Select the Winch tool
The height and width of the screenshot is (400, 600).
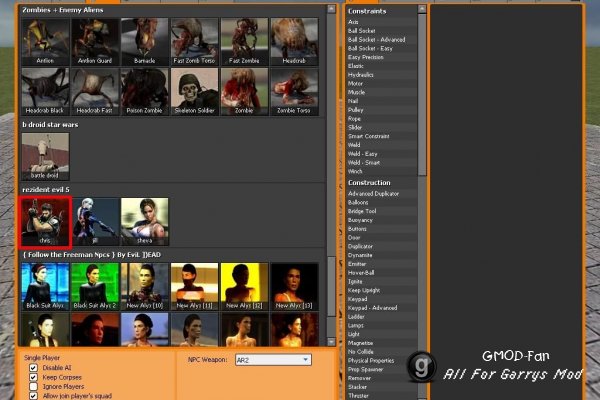[382, 172]
